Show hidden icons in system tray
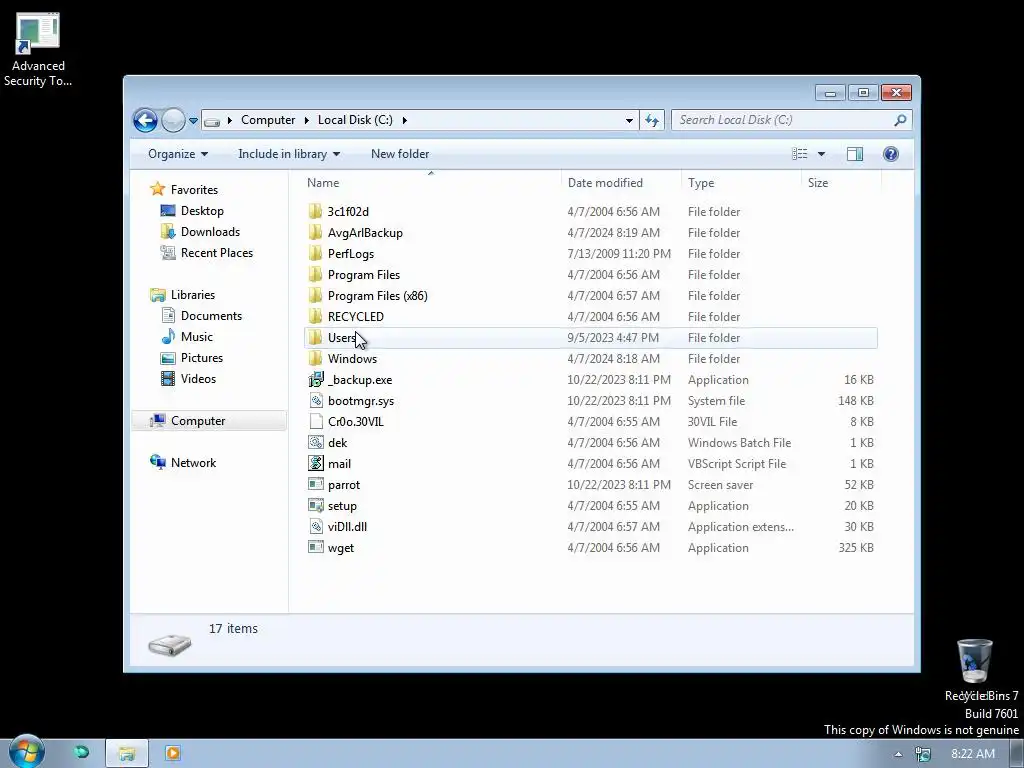This screenshot has height=768, width=1024. (899, 754)
